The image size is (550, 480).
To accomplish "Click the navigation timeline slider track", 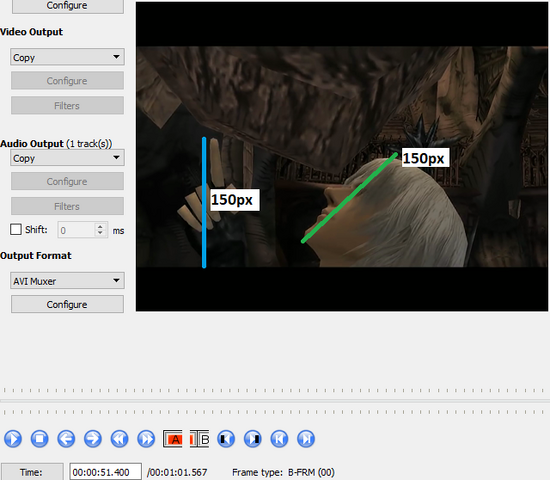I will pos(275,401).
